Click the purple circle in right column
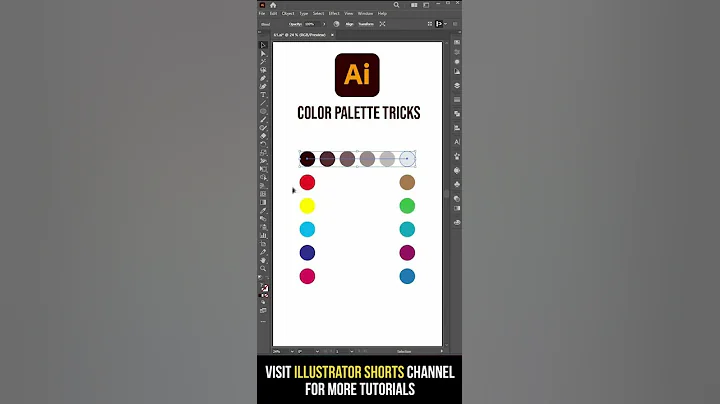This screenshot has width=720, height=404. (407, 252)
